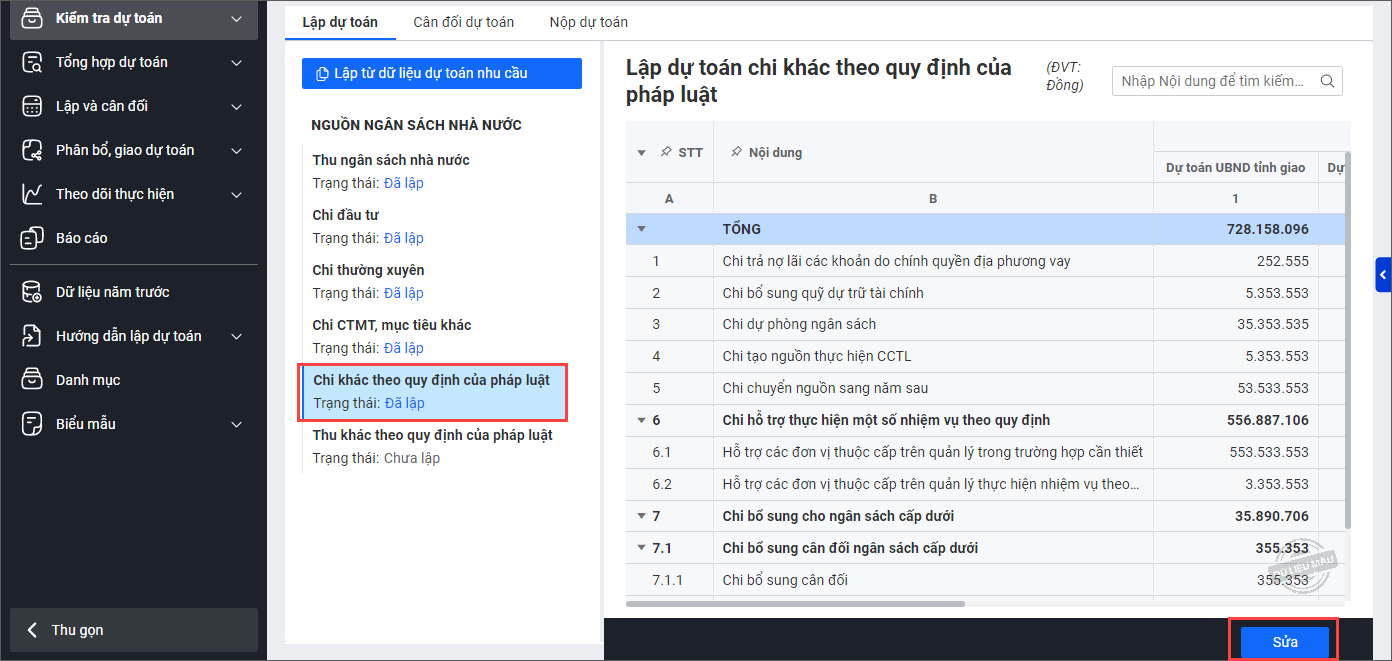Collapse the TỔNG row triangle

[641, 229]
